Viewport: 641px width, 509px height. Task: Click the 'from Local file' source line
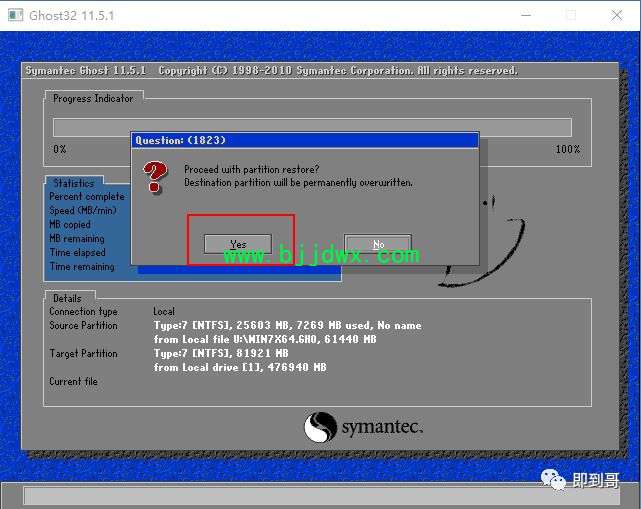tap(265, 339)
